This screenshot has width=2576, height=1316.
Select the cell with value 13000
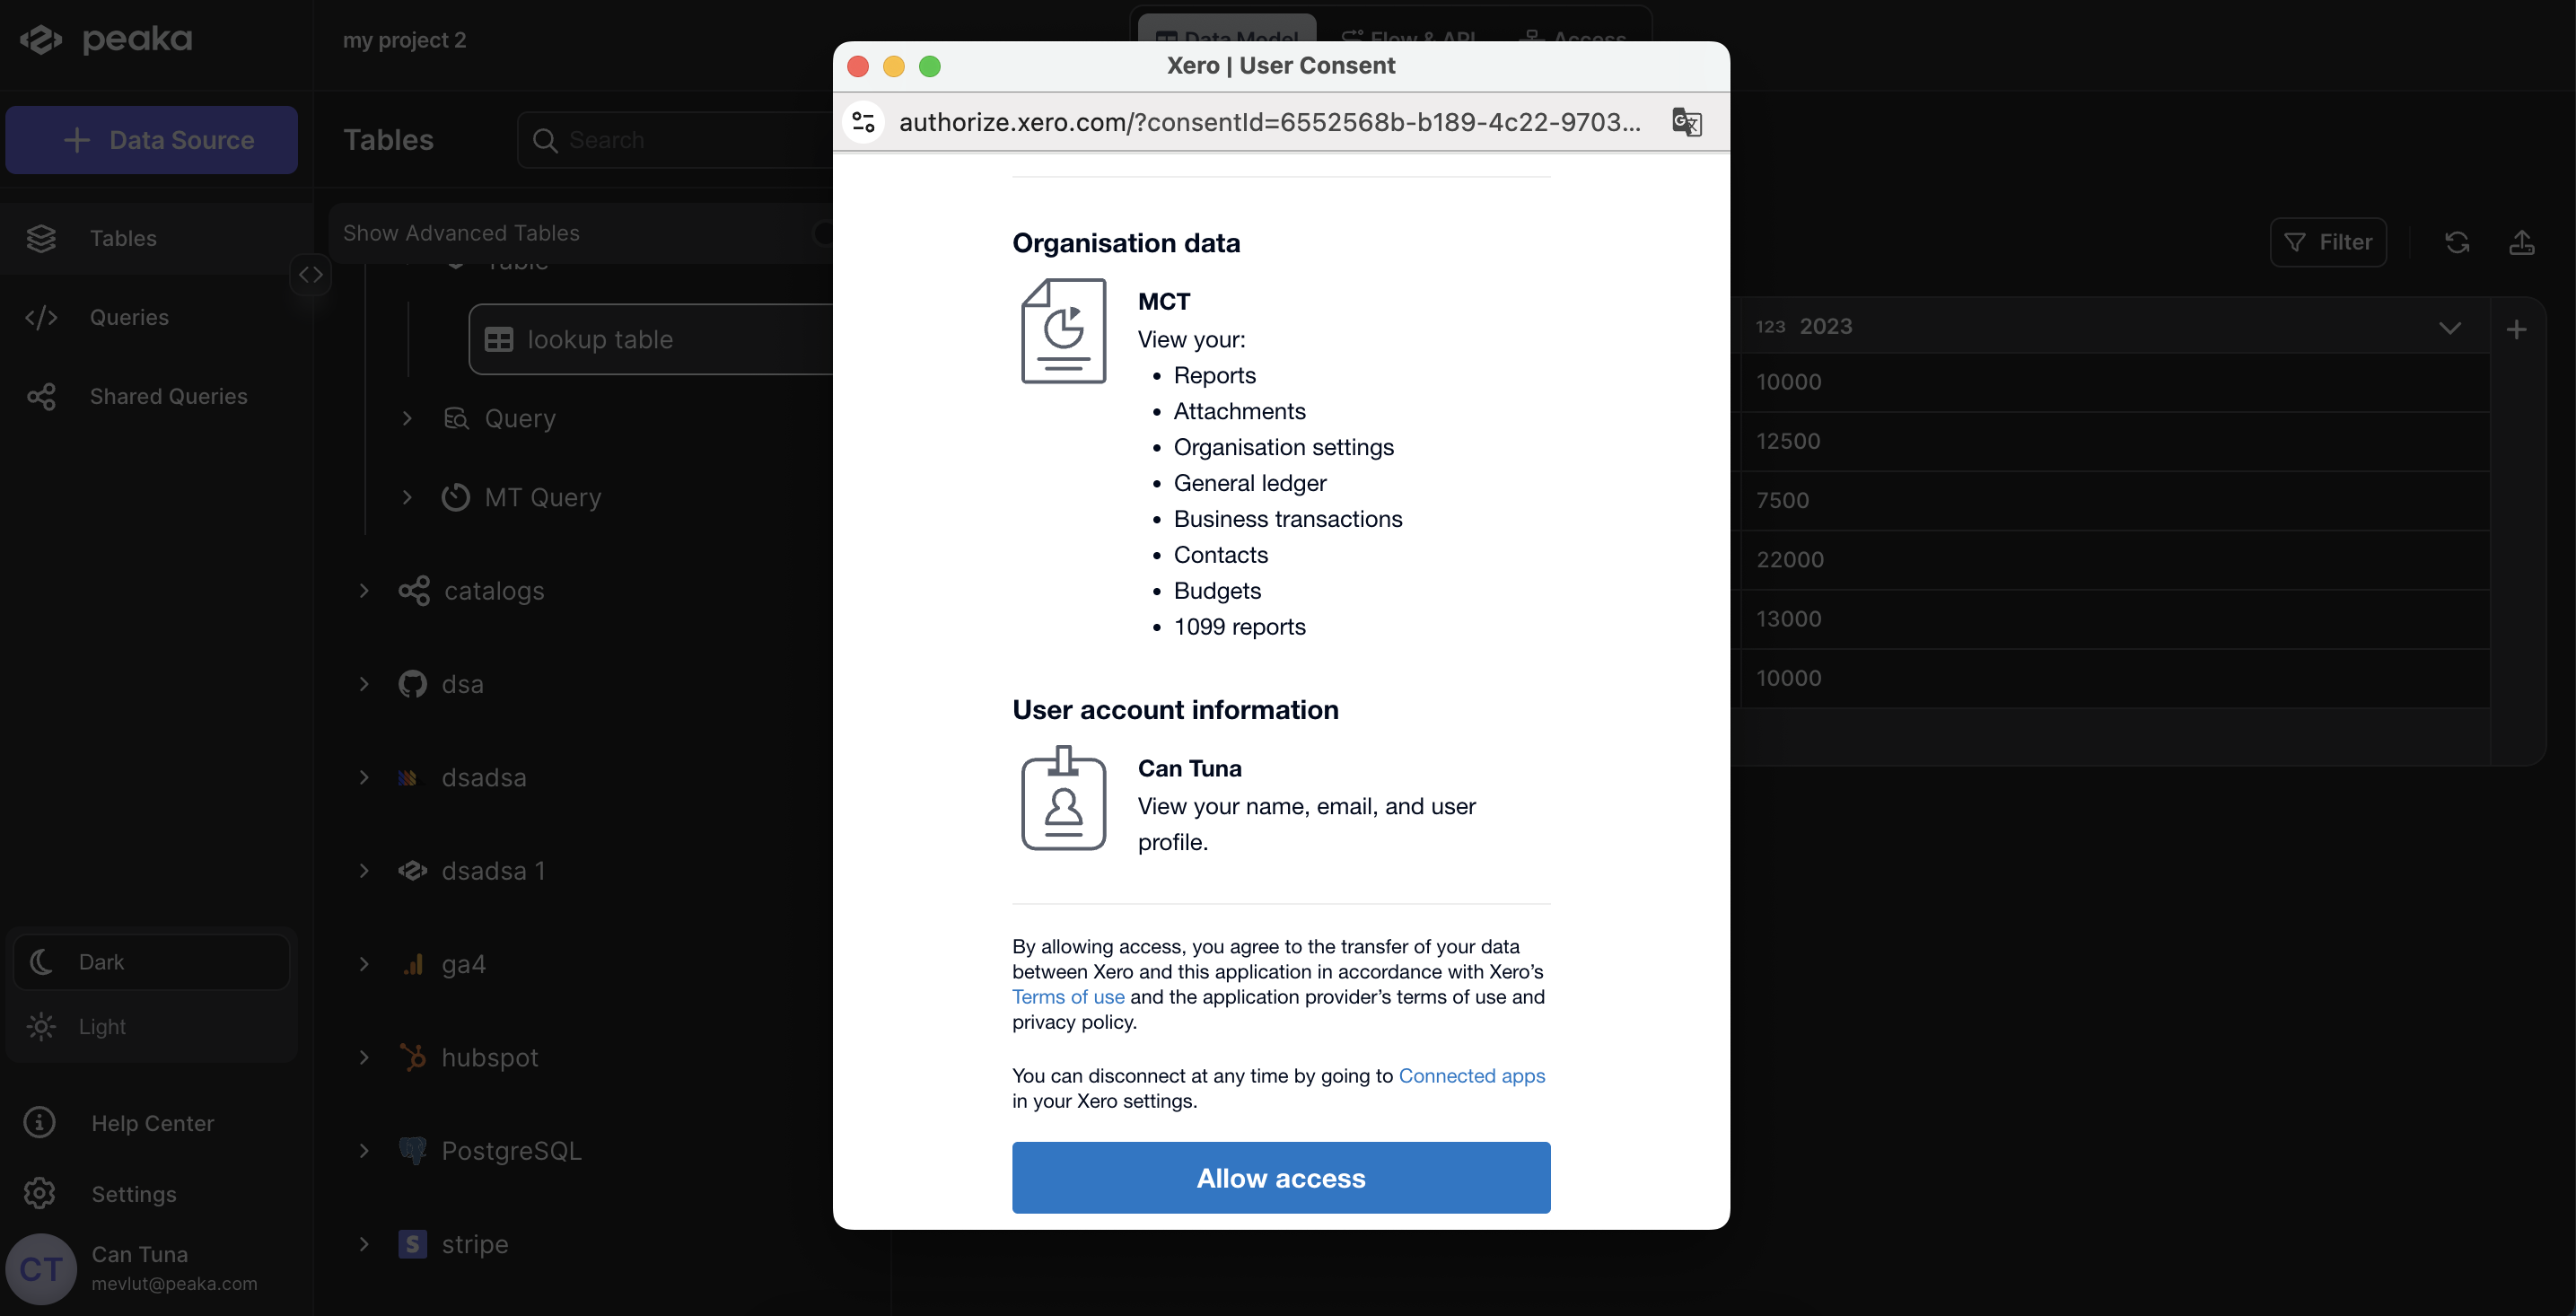(2114, 619)
